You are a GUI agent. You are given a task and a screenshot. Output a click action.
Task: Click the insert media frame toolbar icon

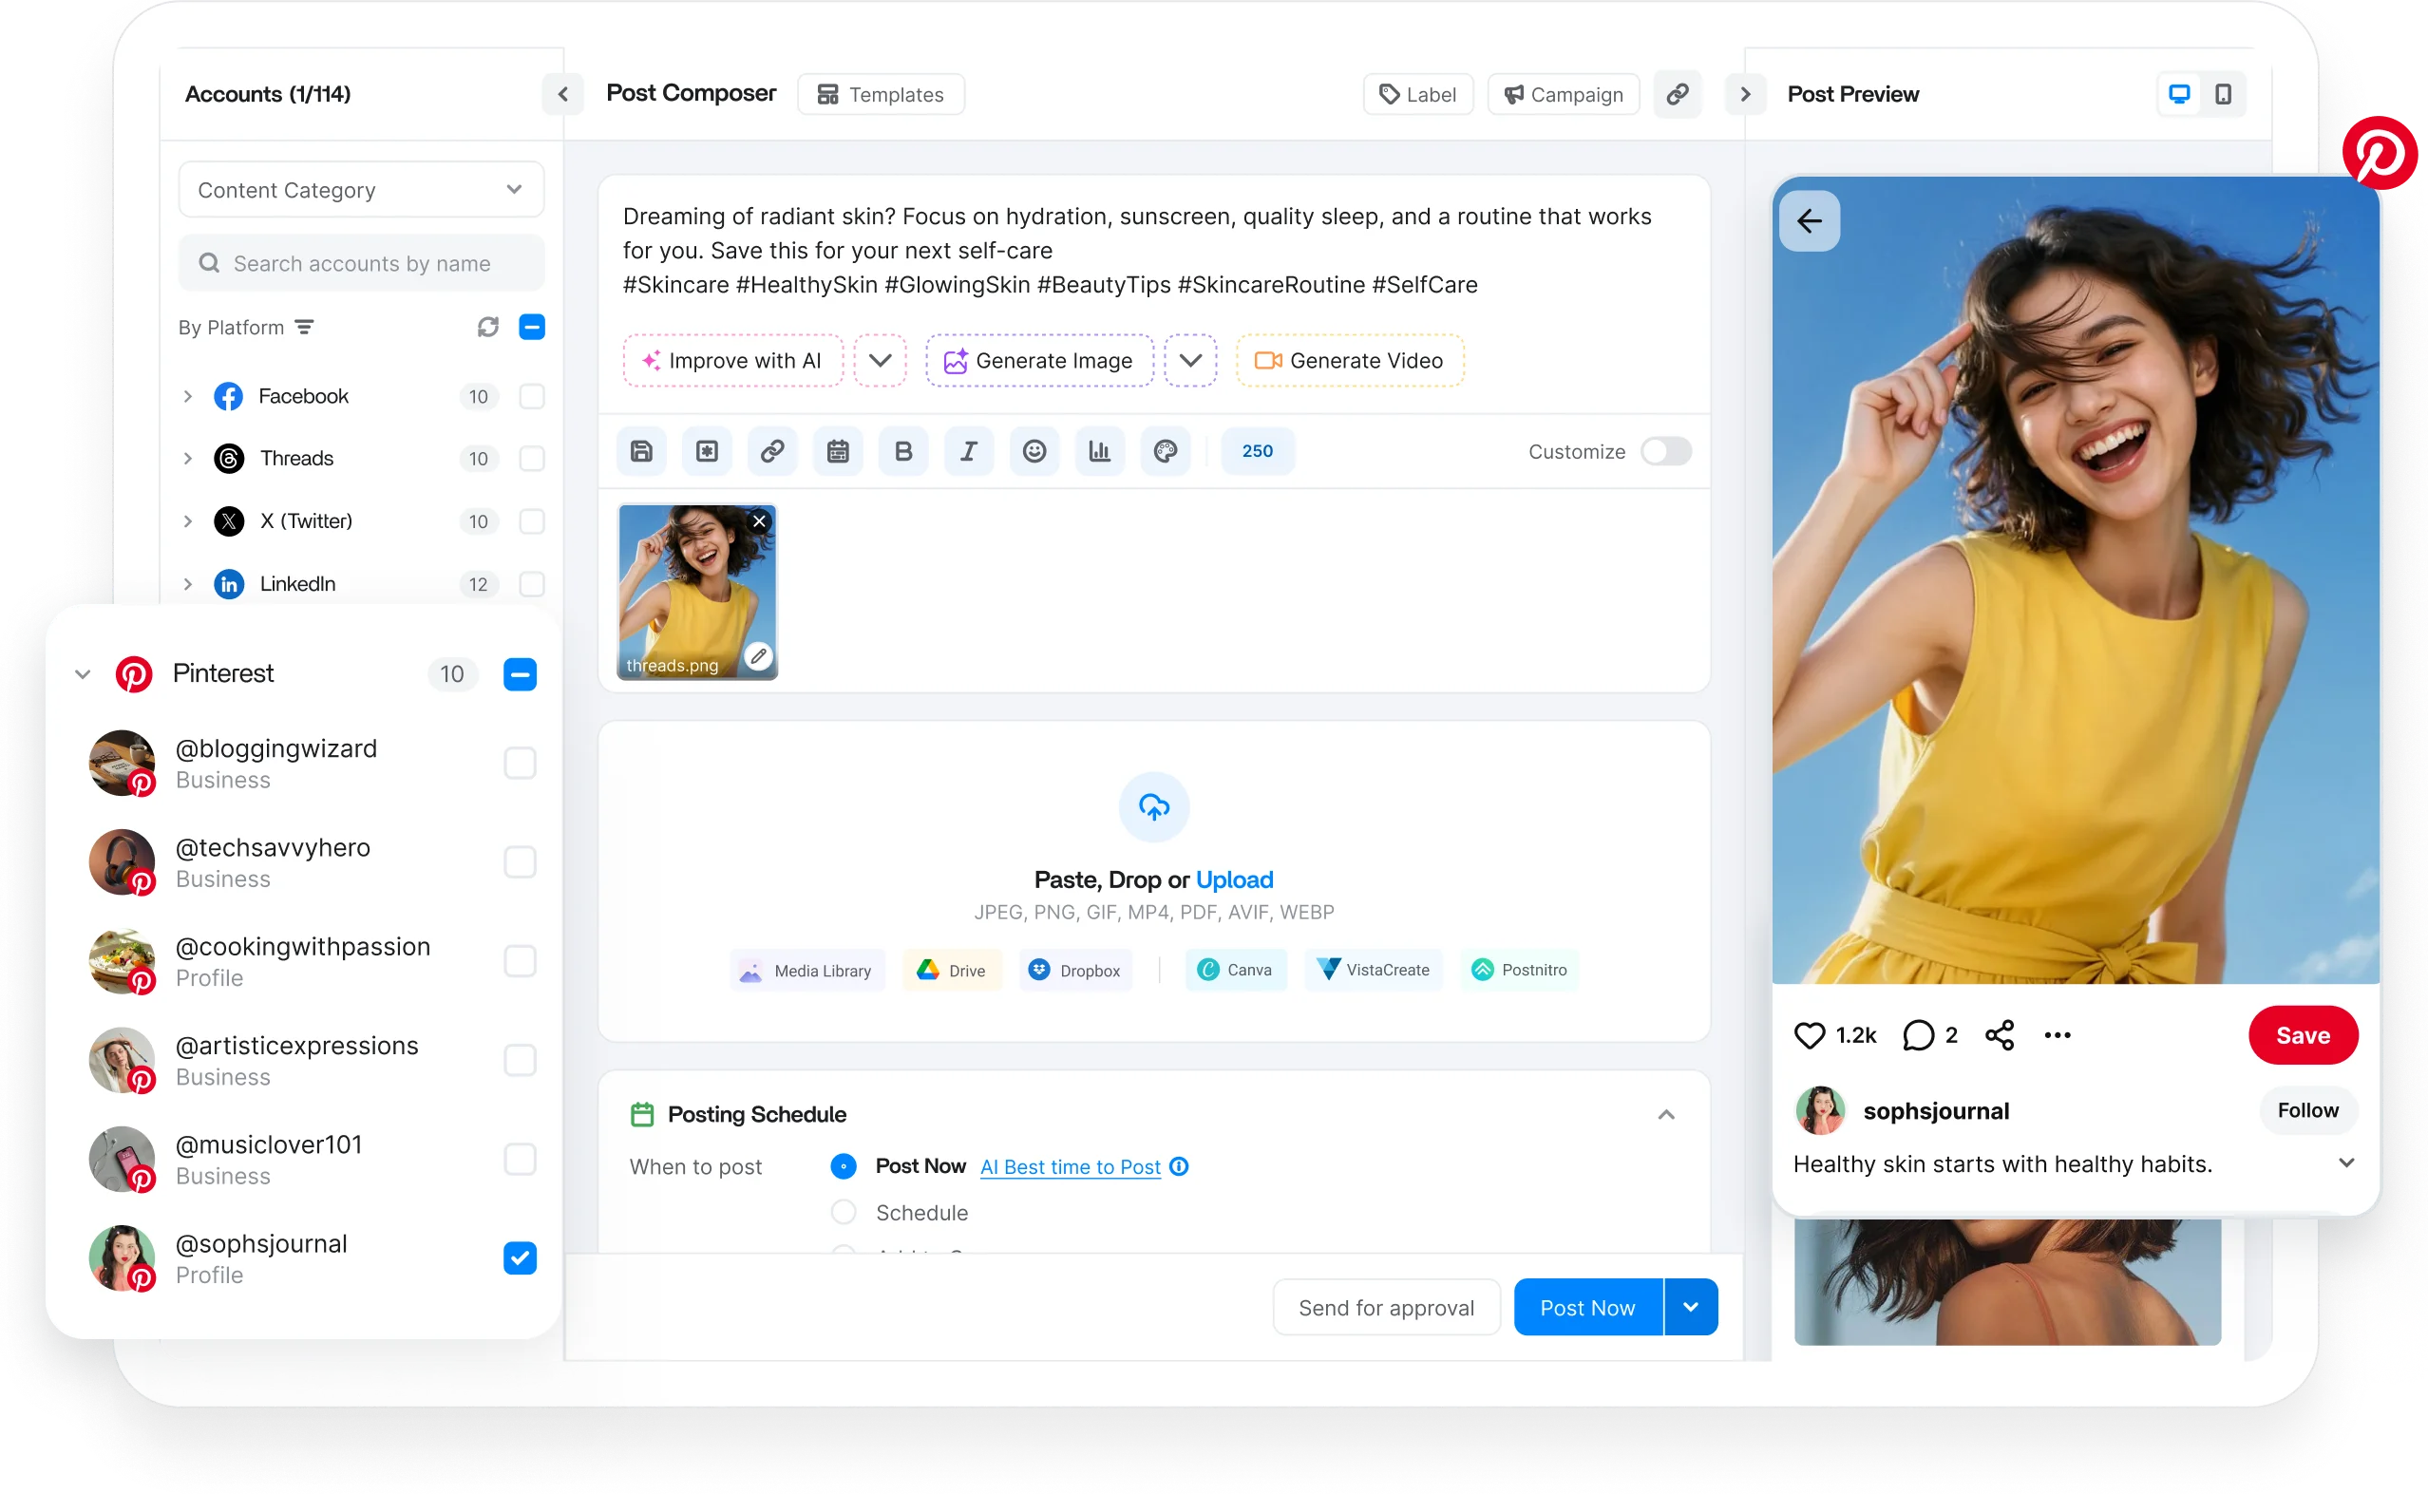707,451
